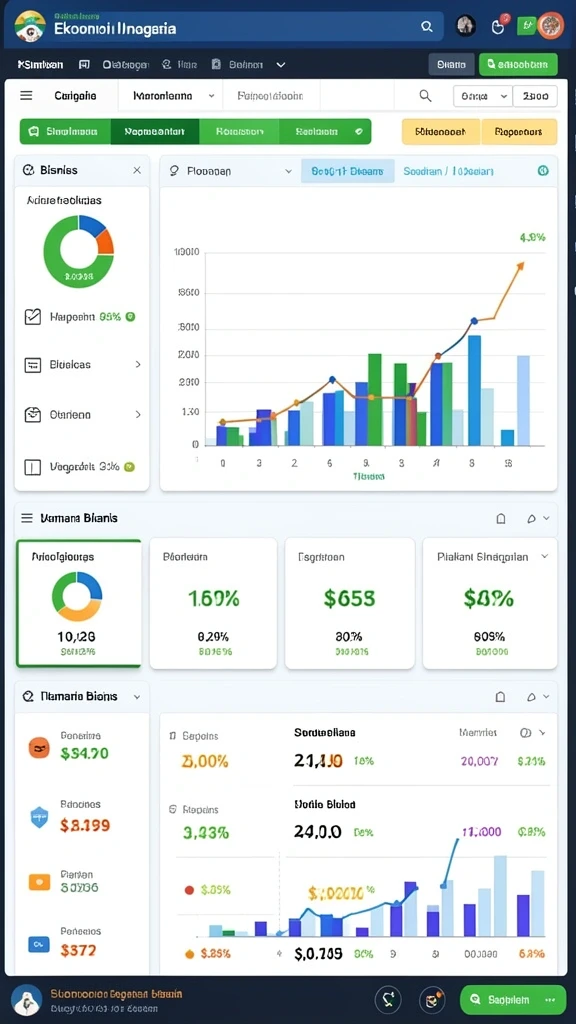
Task: Click the round phone icon in bottom bar
Action: pyautogui.click(x=387, y=1000)
